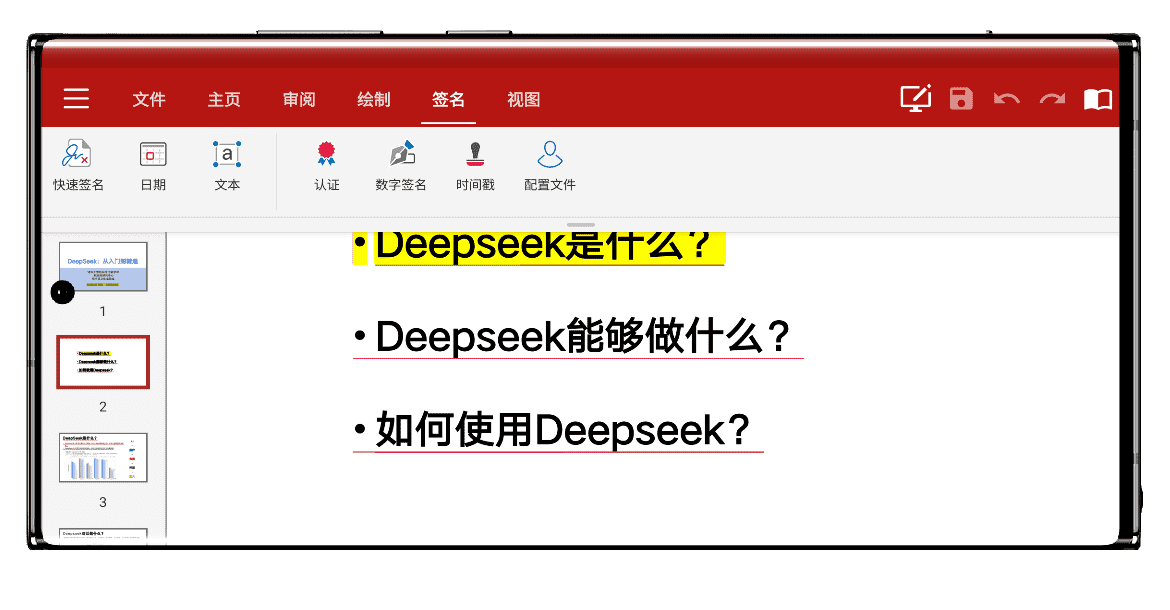Screen dimensions: 1170x610
Task: Select page 2 thumbnail
Action: click(x=103, y=362)
